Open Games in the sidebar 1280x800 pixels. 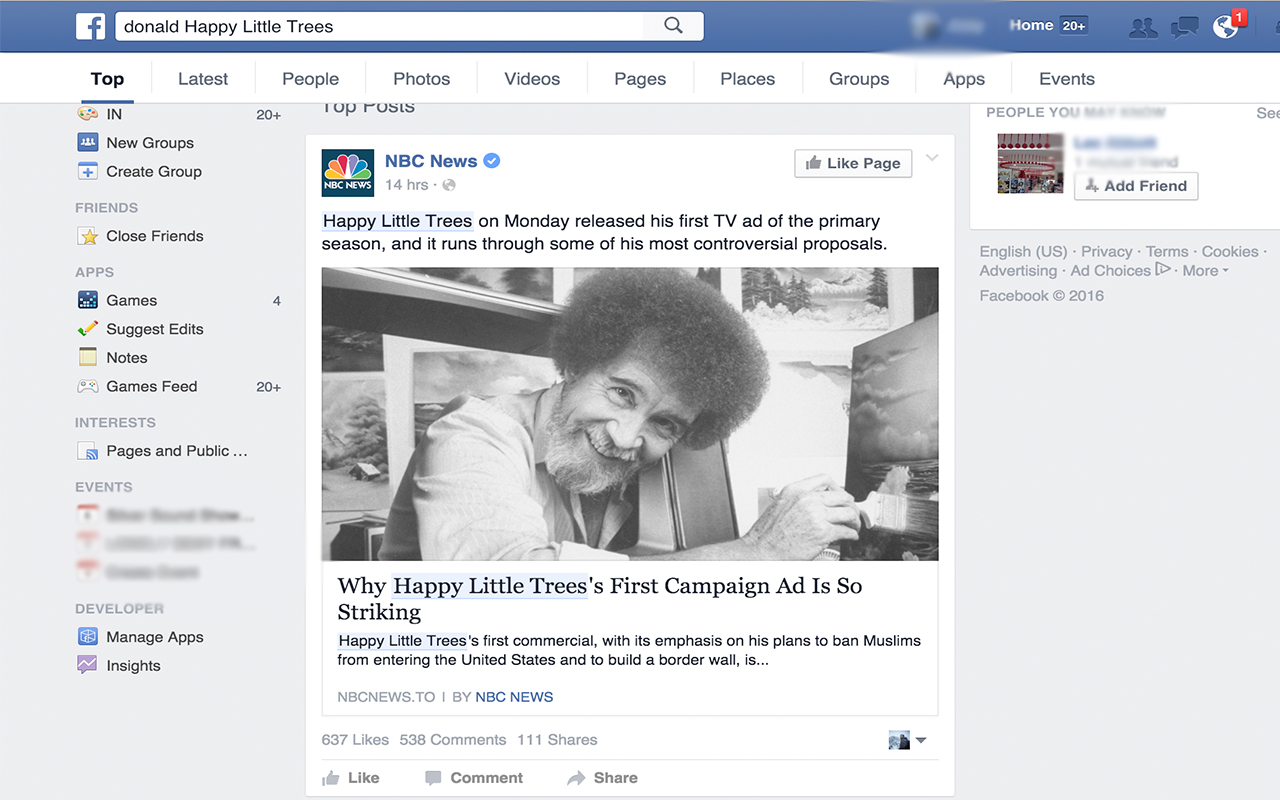coord(131,300)
